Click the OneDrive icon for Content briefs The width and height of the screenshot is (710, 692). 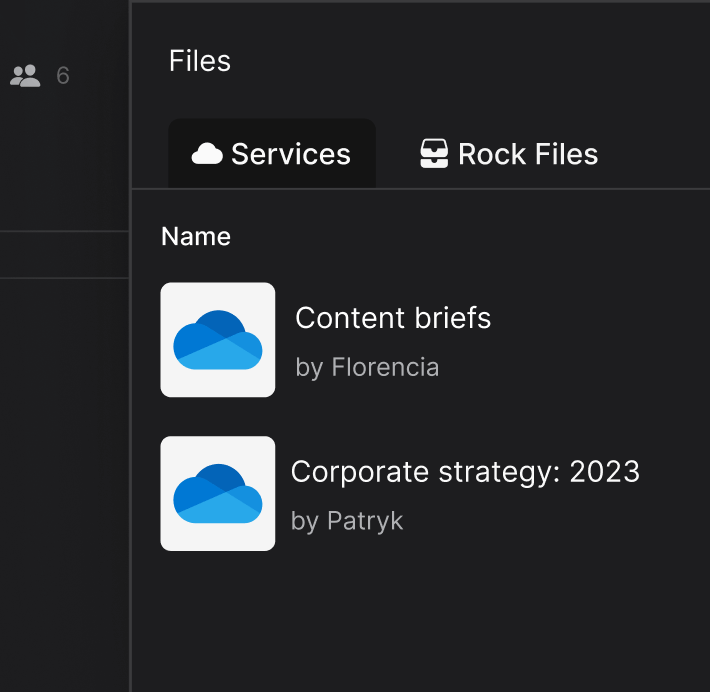(x=218, y=340)
